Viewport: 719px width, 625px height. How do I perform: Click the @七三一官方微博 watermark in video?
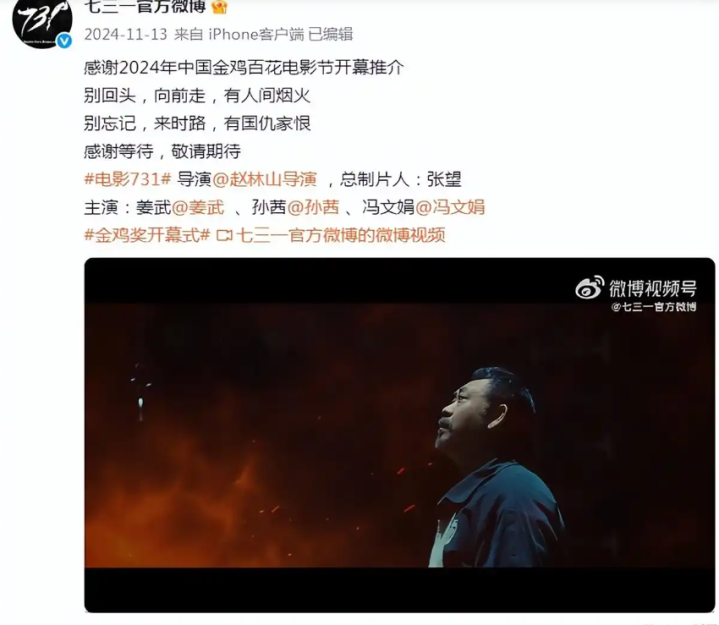tap(654, 307)
